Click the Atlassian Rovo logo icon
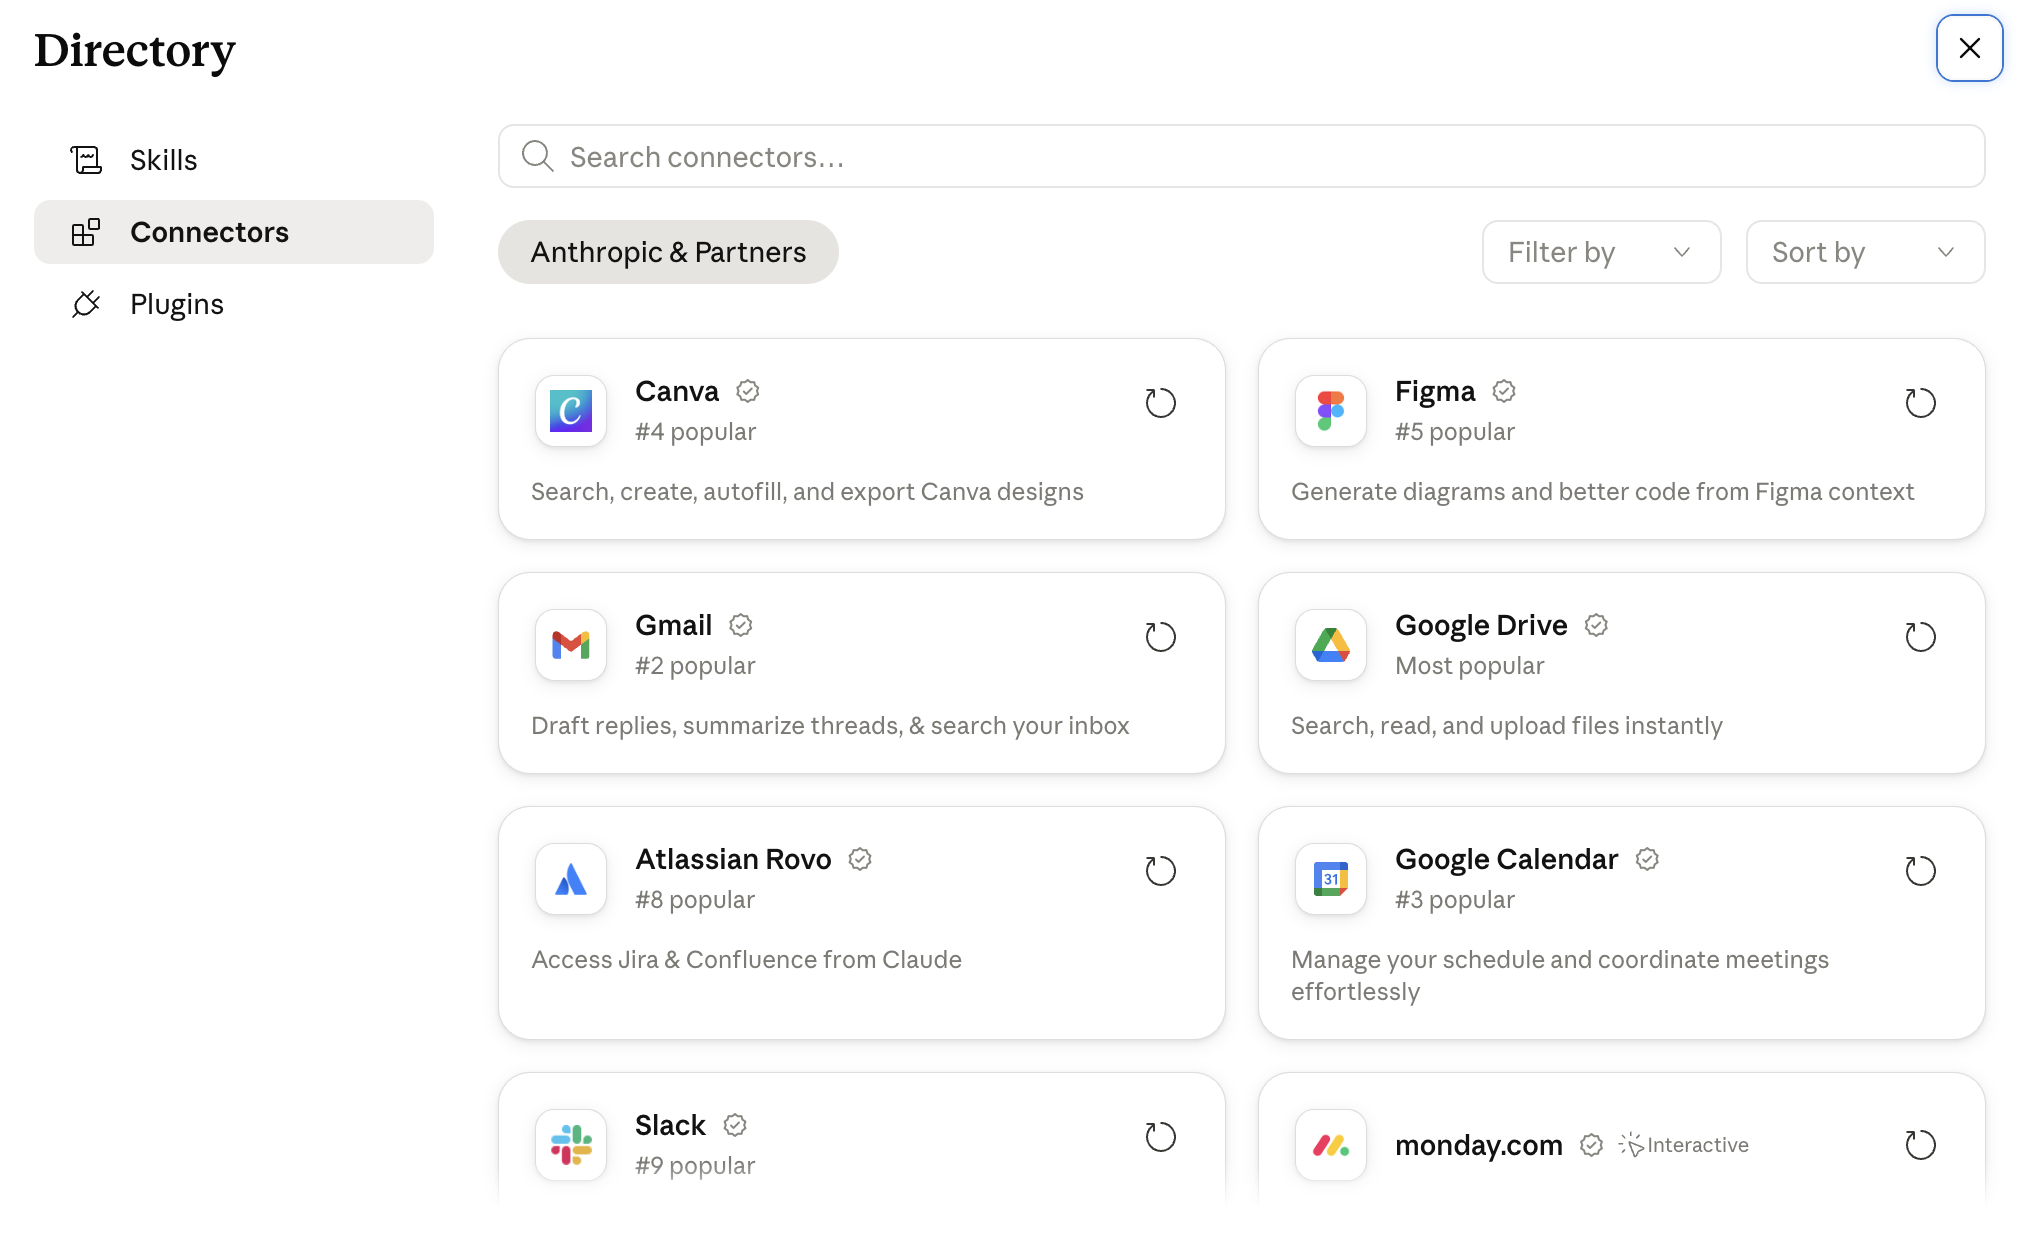Screen dimensions: 2022x1238 [x=571, y=879]
